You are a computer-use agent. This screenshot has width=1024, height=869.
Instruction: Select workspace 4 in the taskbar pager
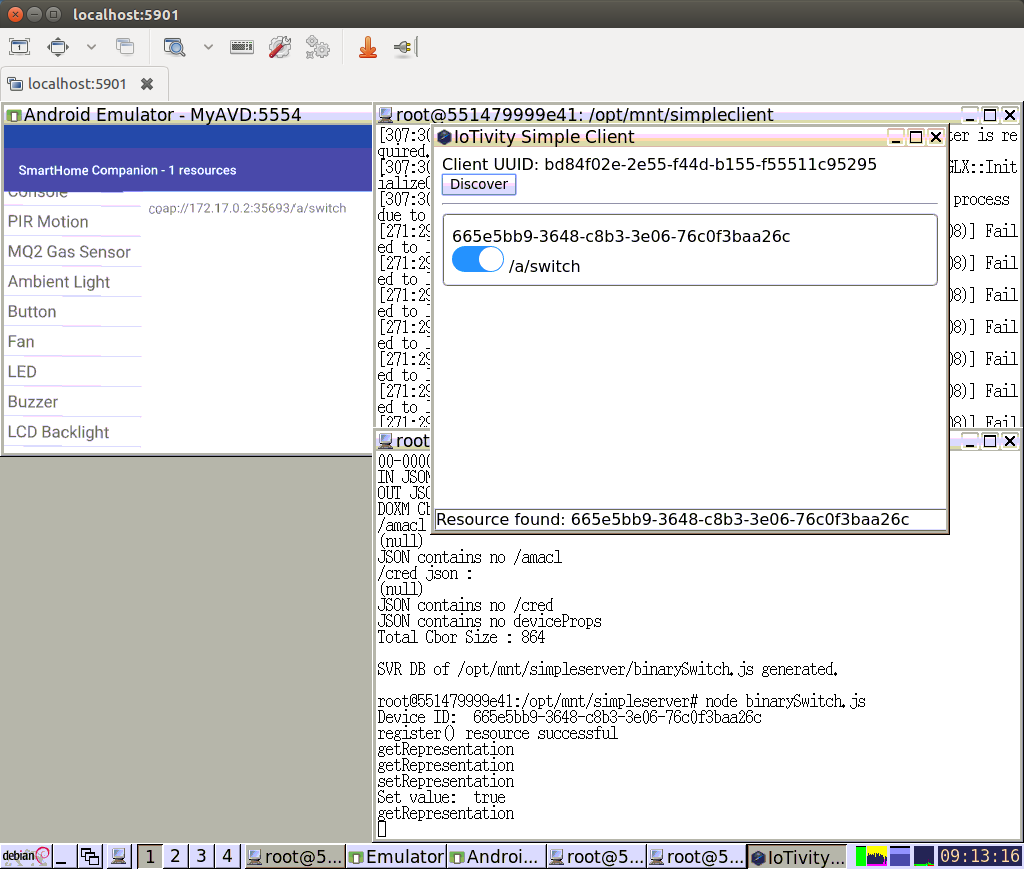pyautogui.click(x=227, y=856)
